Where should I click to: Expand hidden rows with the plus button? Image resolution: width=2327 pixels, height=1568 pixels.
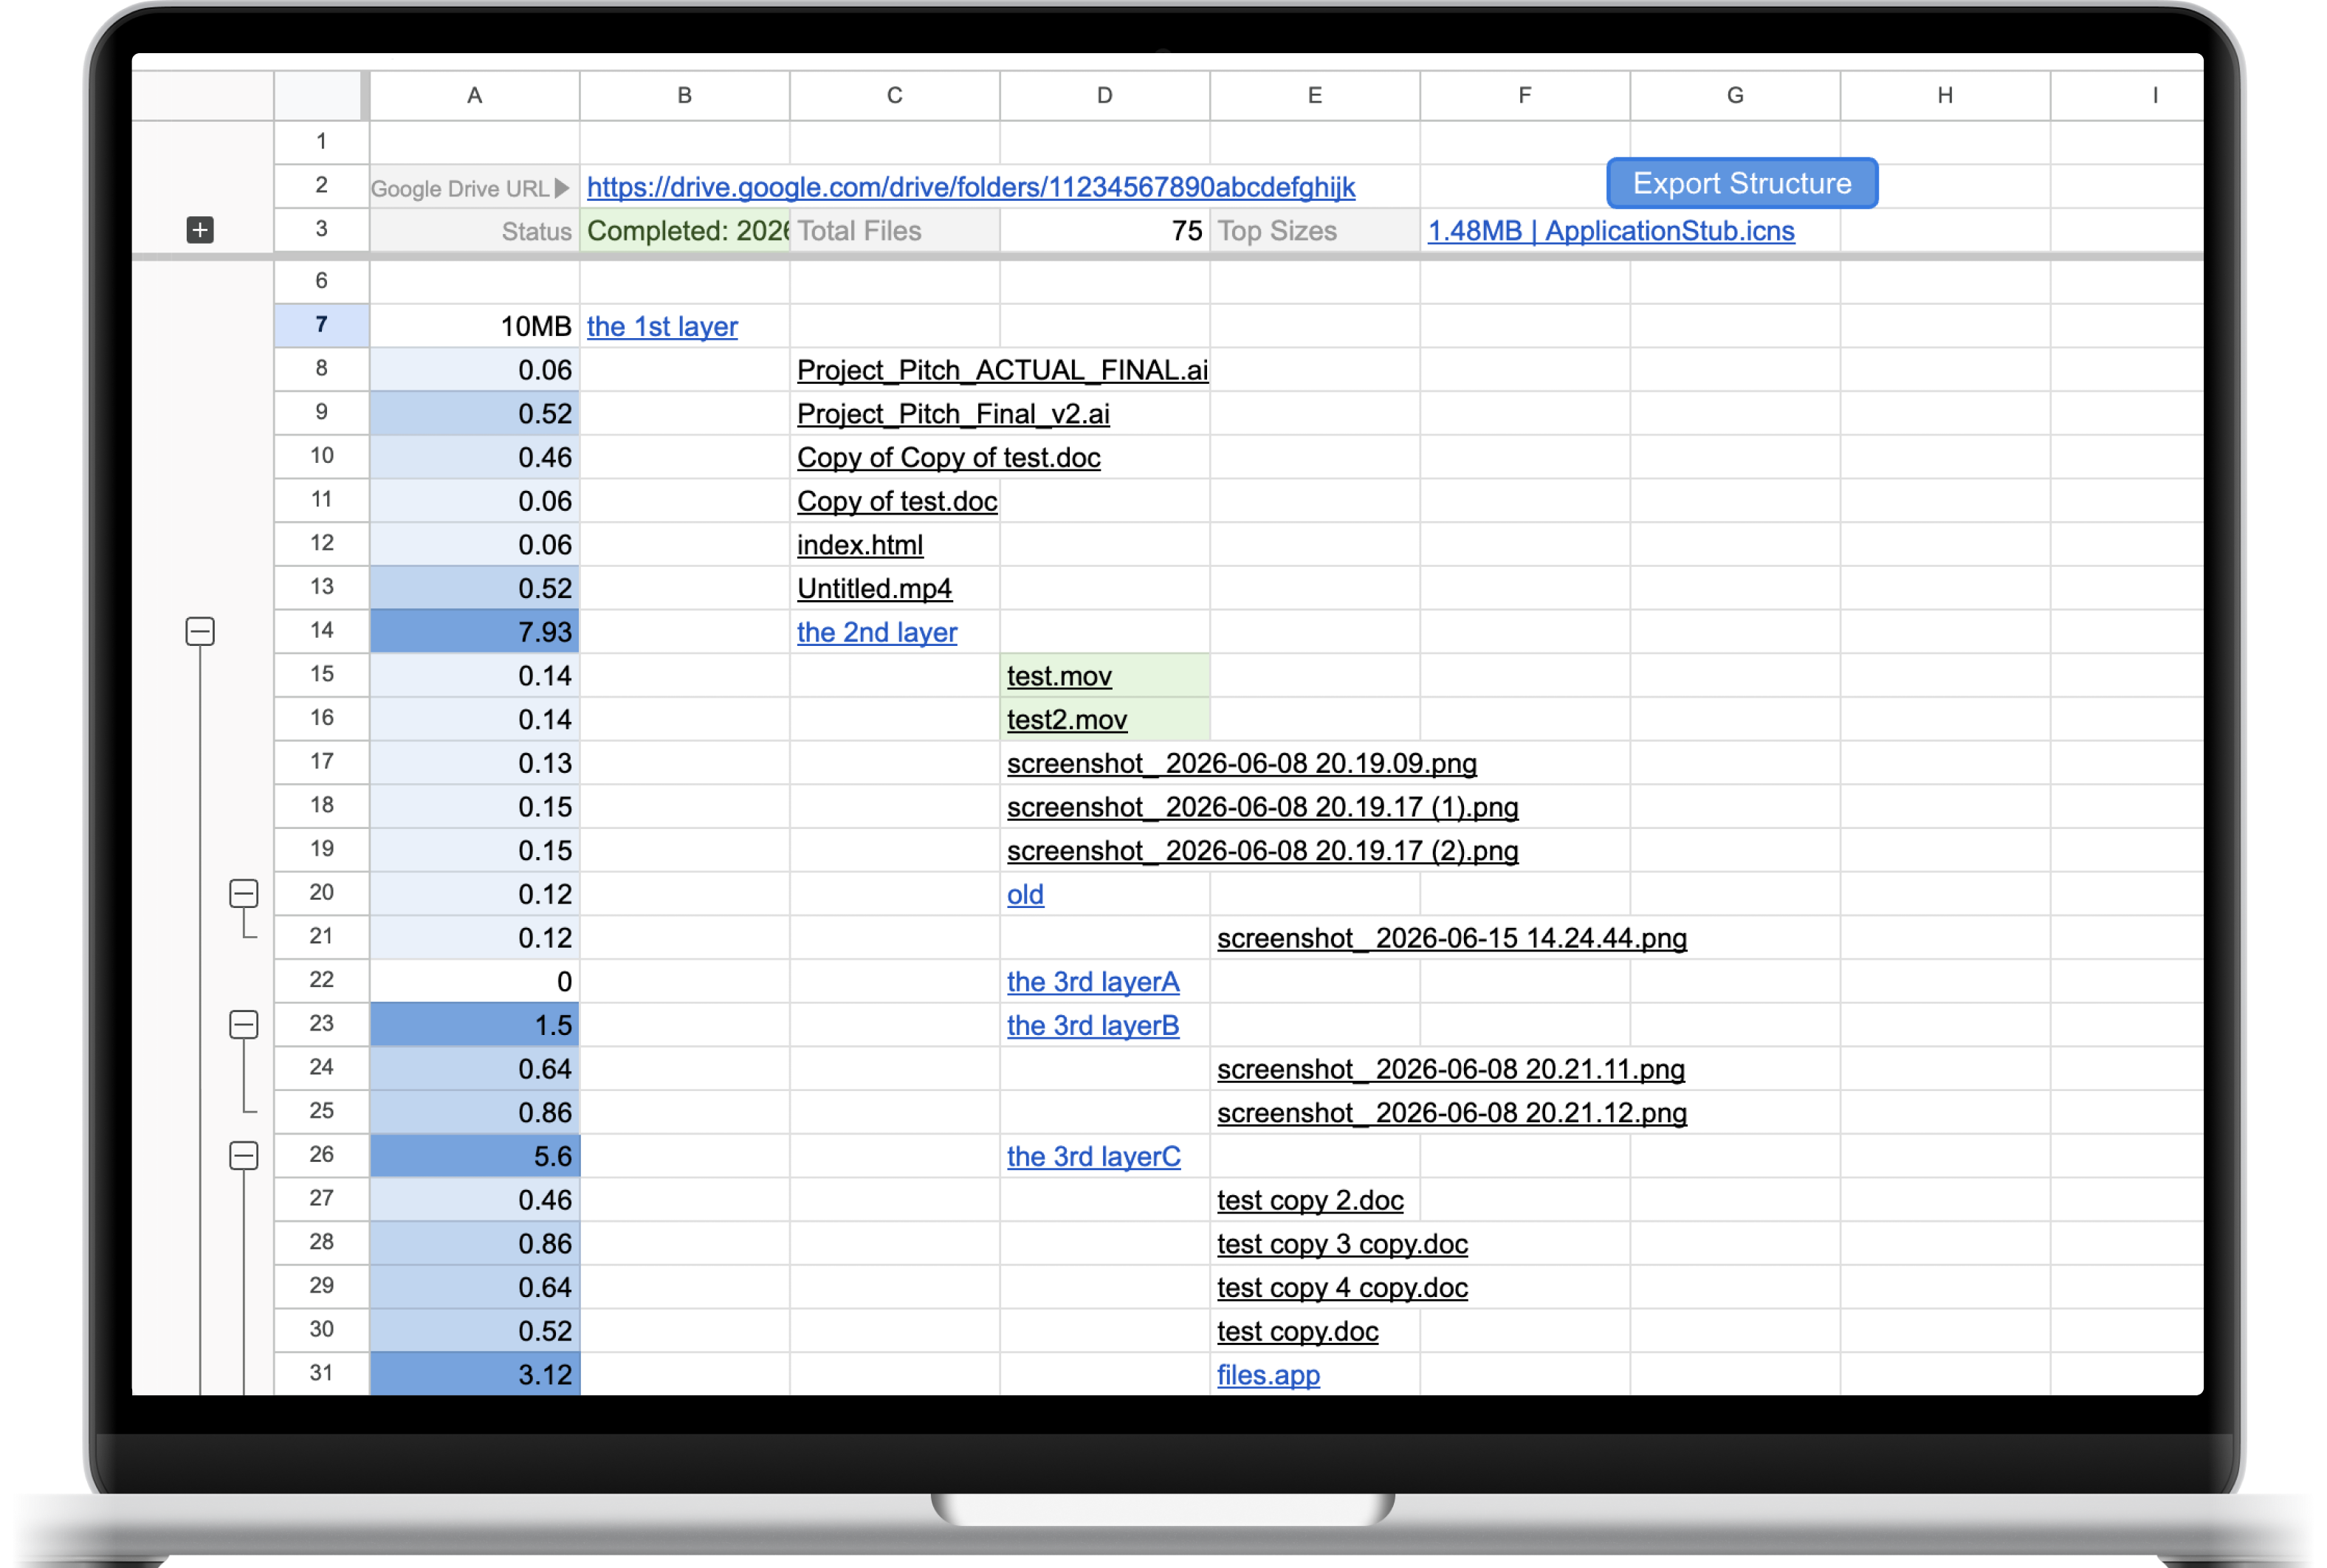coord(200,230)
